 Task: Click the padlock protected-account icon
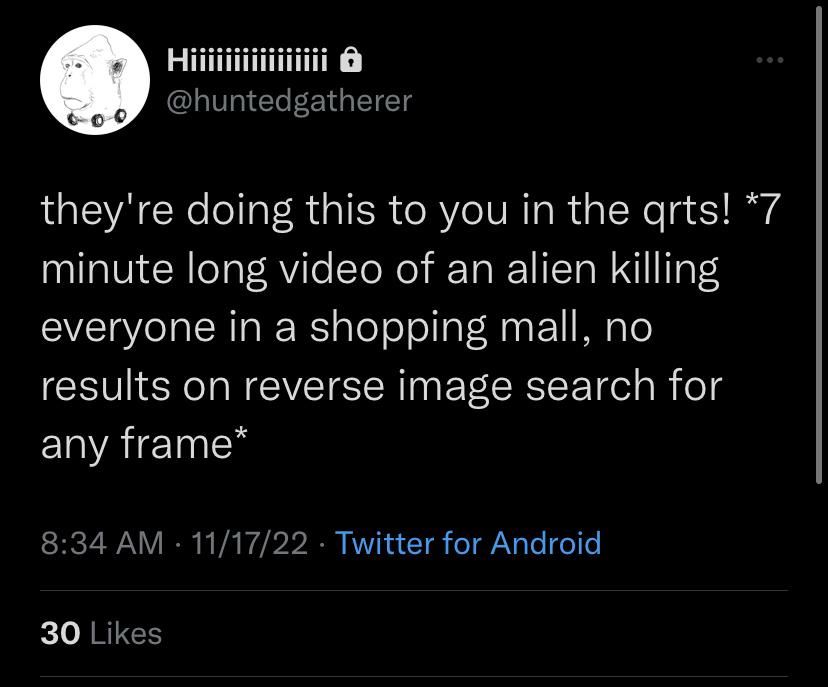point(351,59)
